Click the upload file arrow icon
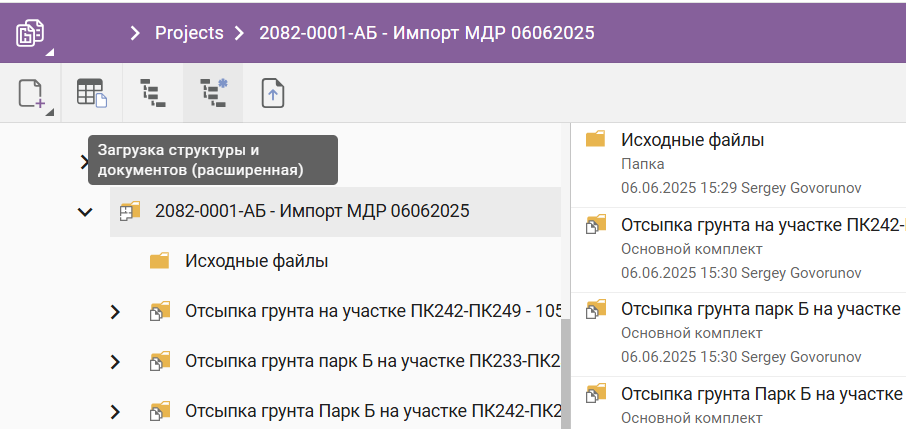906x429 pixels. coord(273,94)
